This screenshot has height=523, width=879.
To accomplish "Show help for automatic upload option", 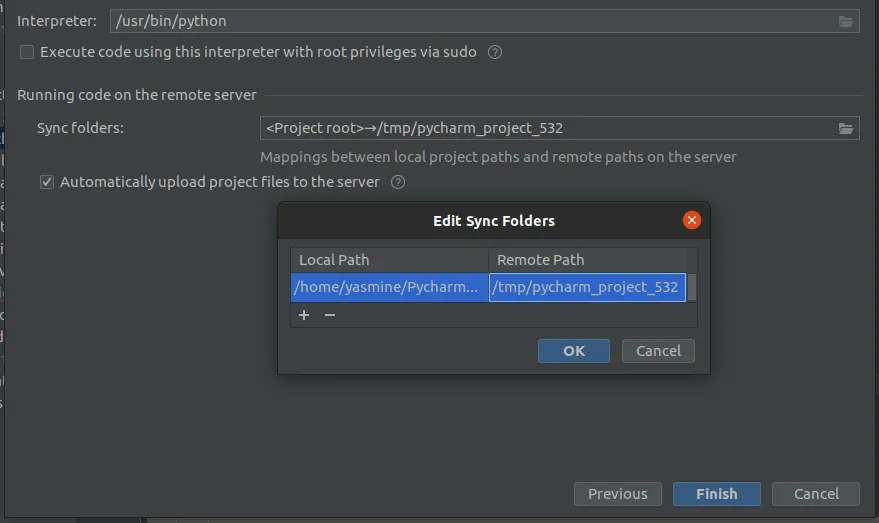I will coord(397,182).
